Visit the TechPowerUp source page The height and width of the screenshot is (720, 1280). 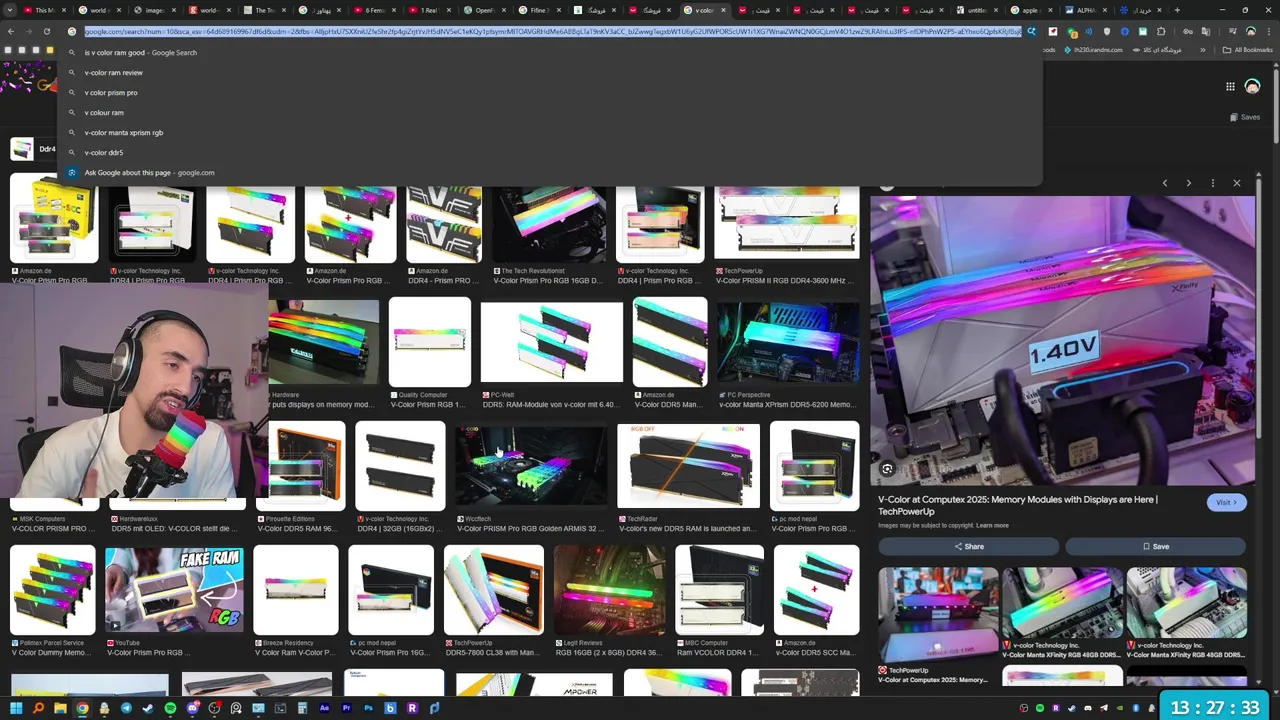1226,502
